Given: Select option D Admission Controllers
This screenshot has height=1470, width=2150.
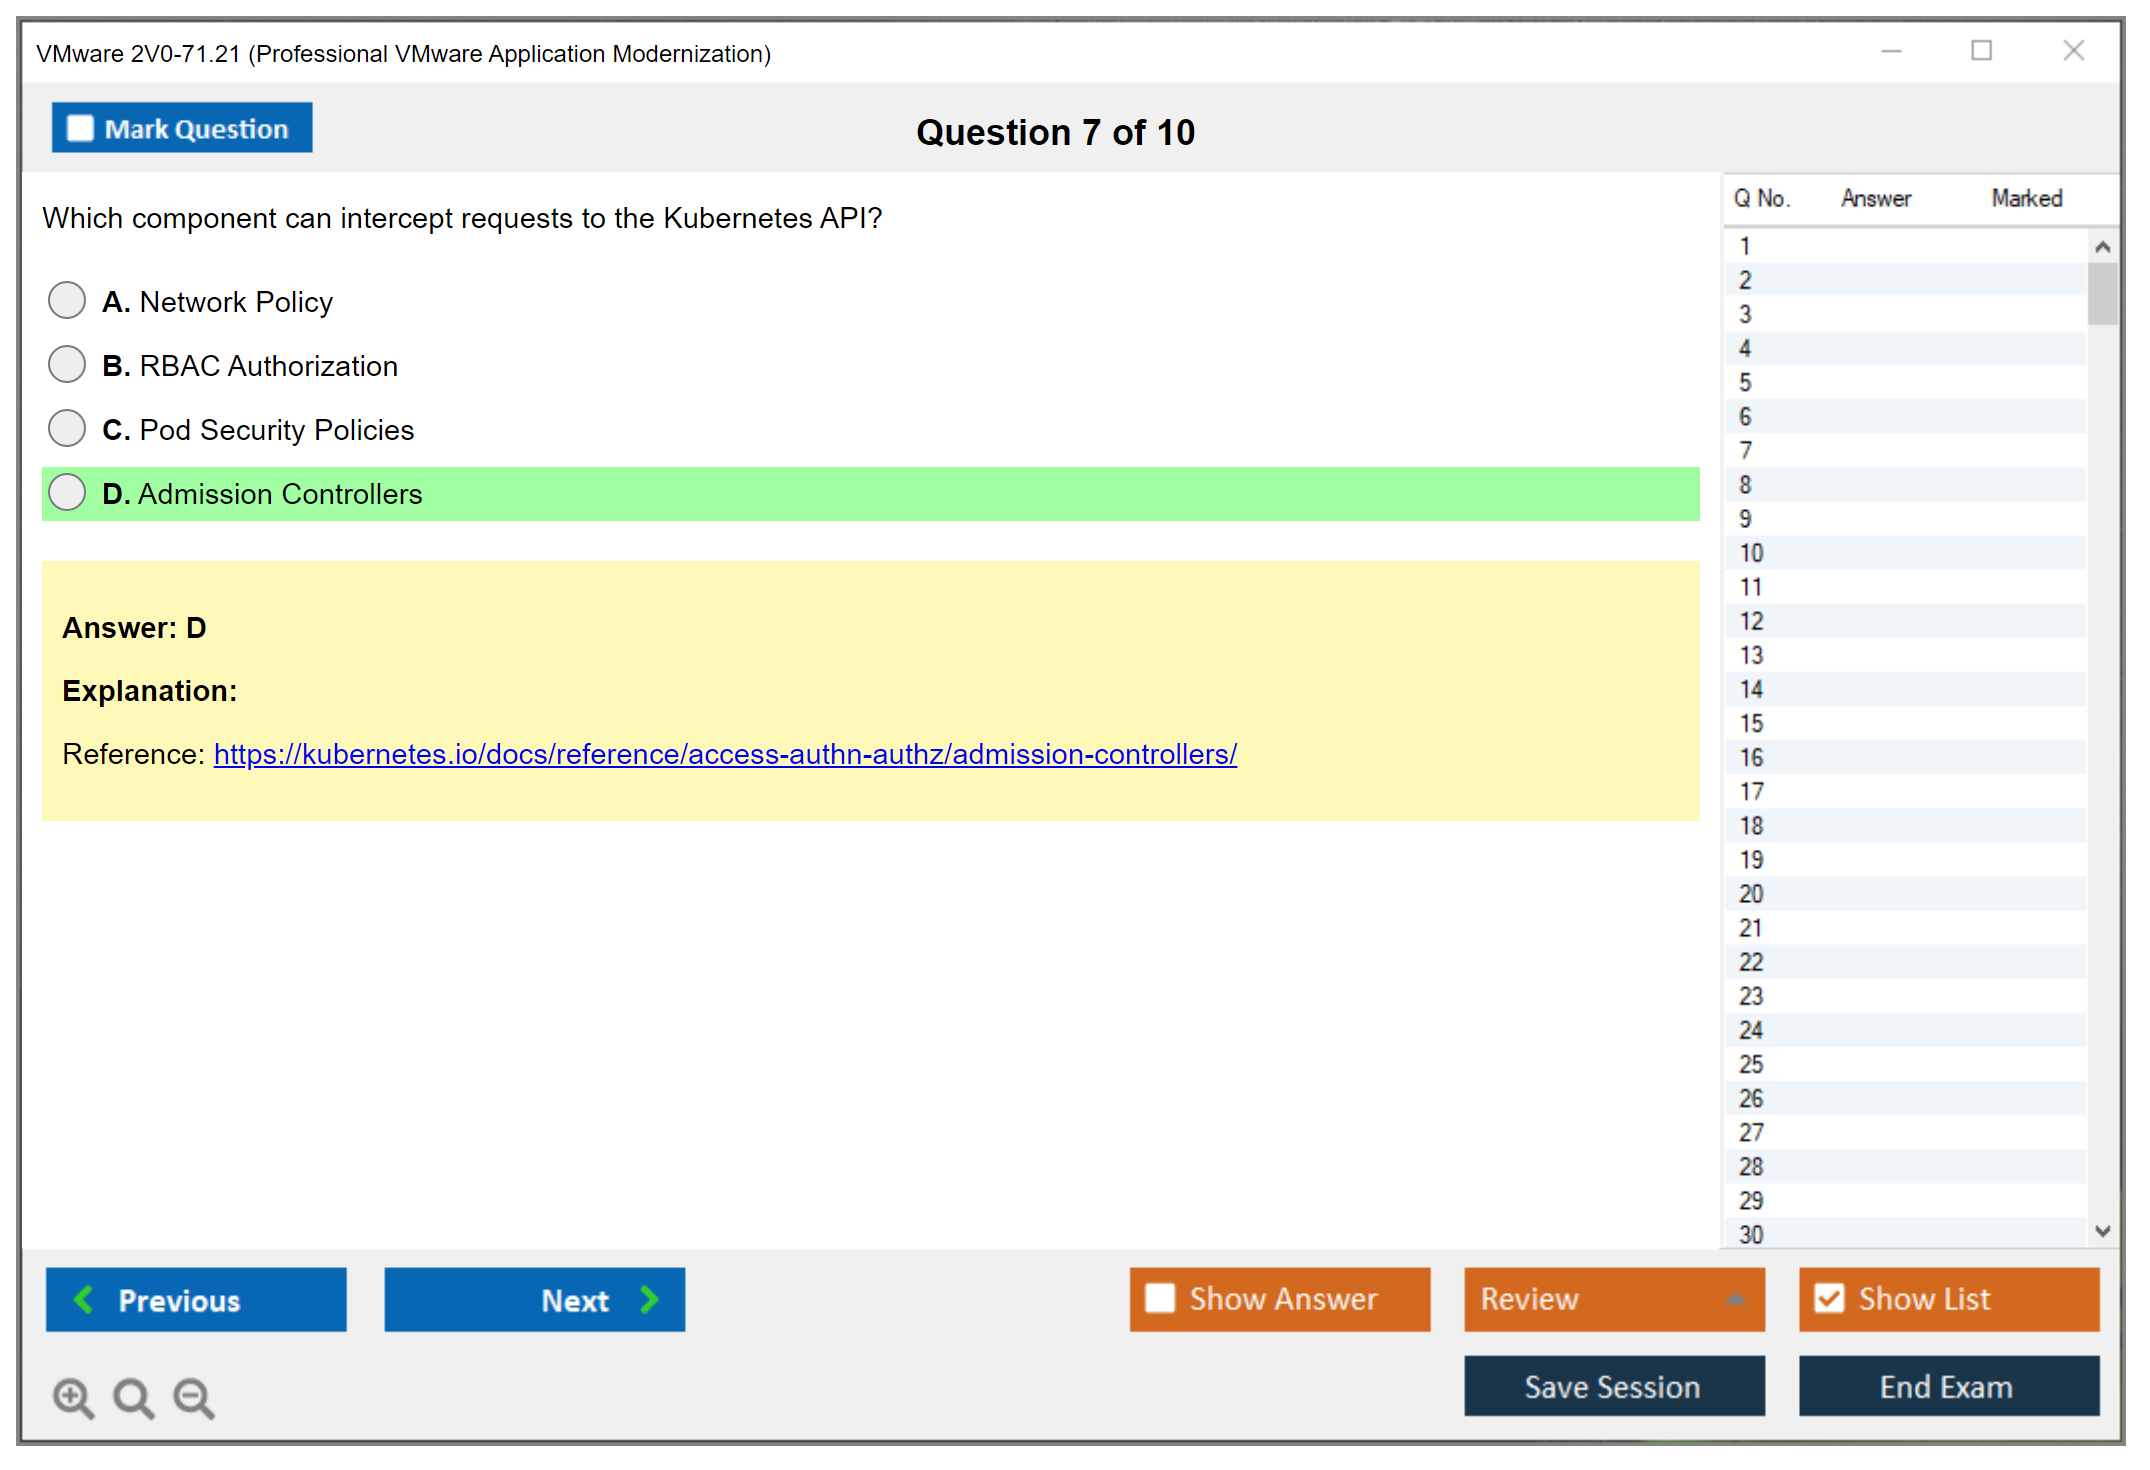Looking at the screenshot, I should 67,492.
